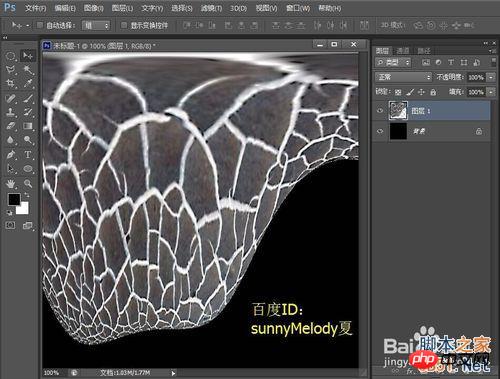This screenshot has width=500, height=379.
Task: Click the 不透明度 opacity 100% field
Action: click(476, 77)
